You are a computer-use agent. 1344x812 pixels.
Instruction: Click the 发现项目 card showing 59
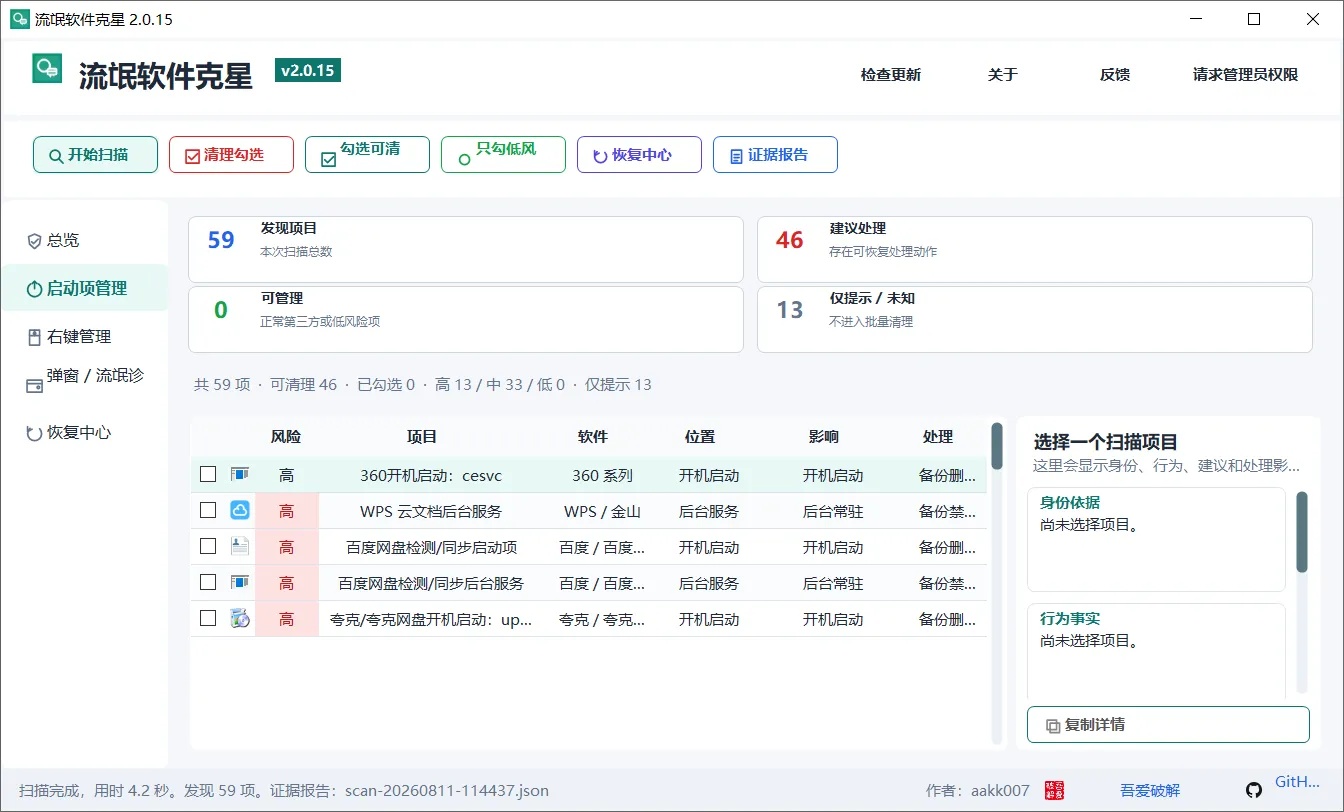click(466, 249)
